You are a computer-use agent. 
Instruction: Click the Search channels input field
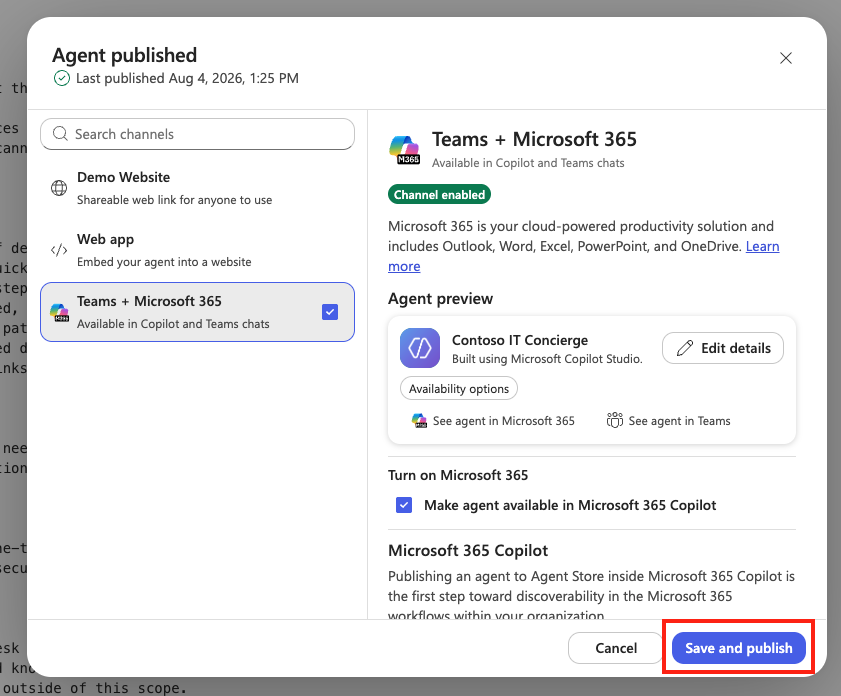click(197, 134)
